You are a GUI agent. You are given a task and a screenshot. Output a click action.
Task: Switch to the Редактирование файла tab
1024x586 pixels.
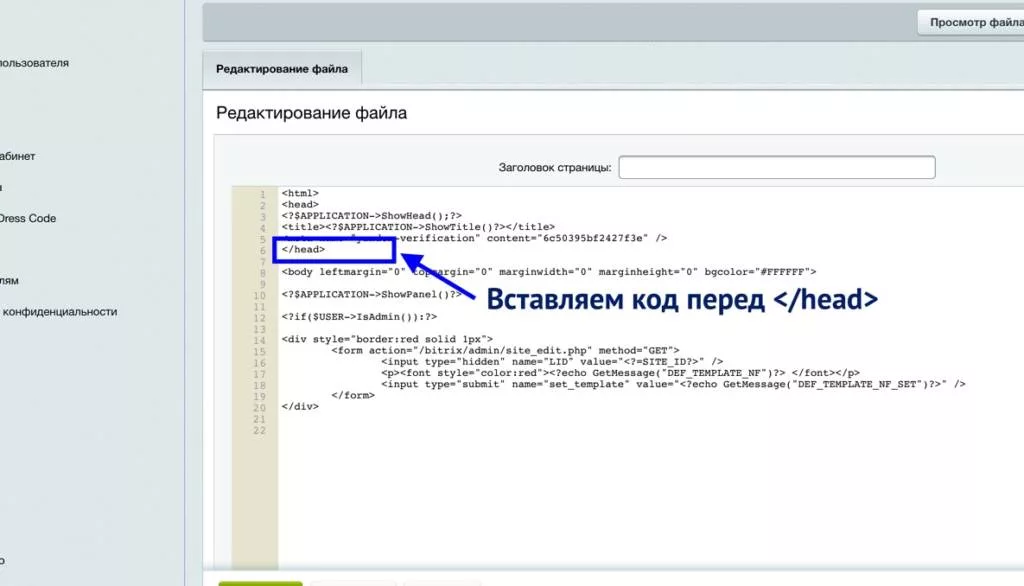pos(282,69)
